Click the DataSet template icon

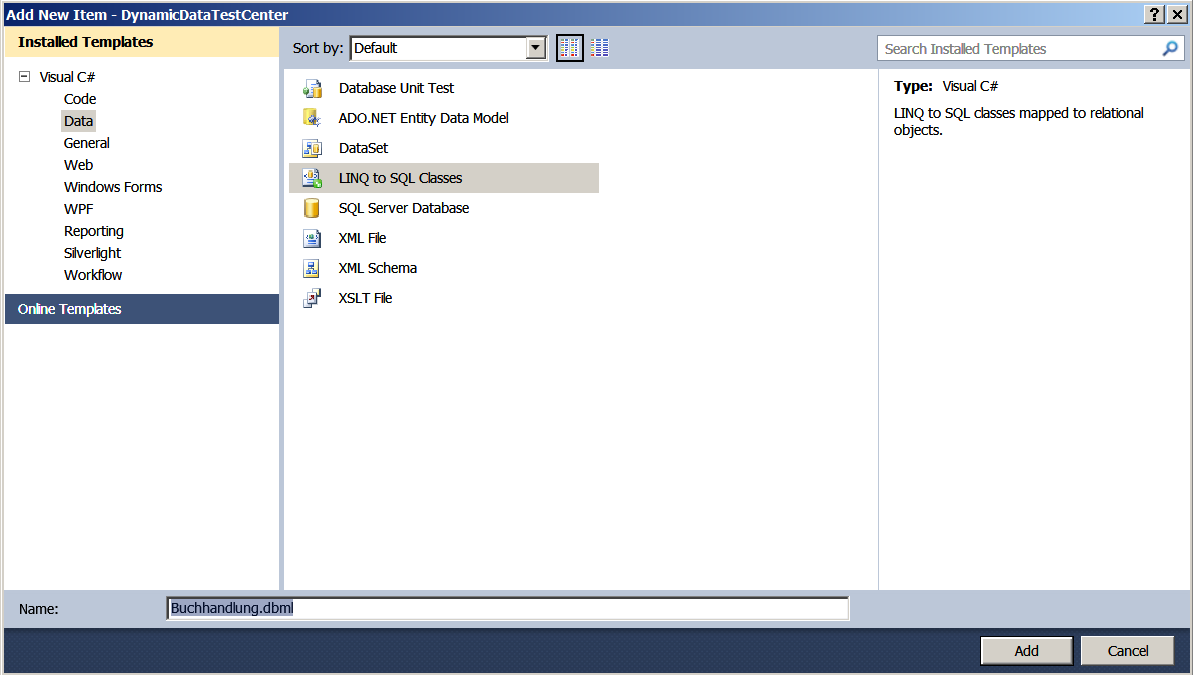tap(312, 148)
